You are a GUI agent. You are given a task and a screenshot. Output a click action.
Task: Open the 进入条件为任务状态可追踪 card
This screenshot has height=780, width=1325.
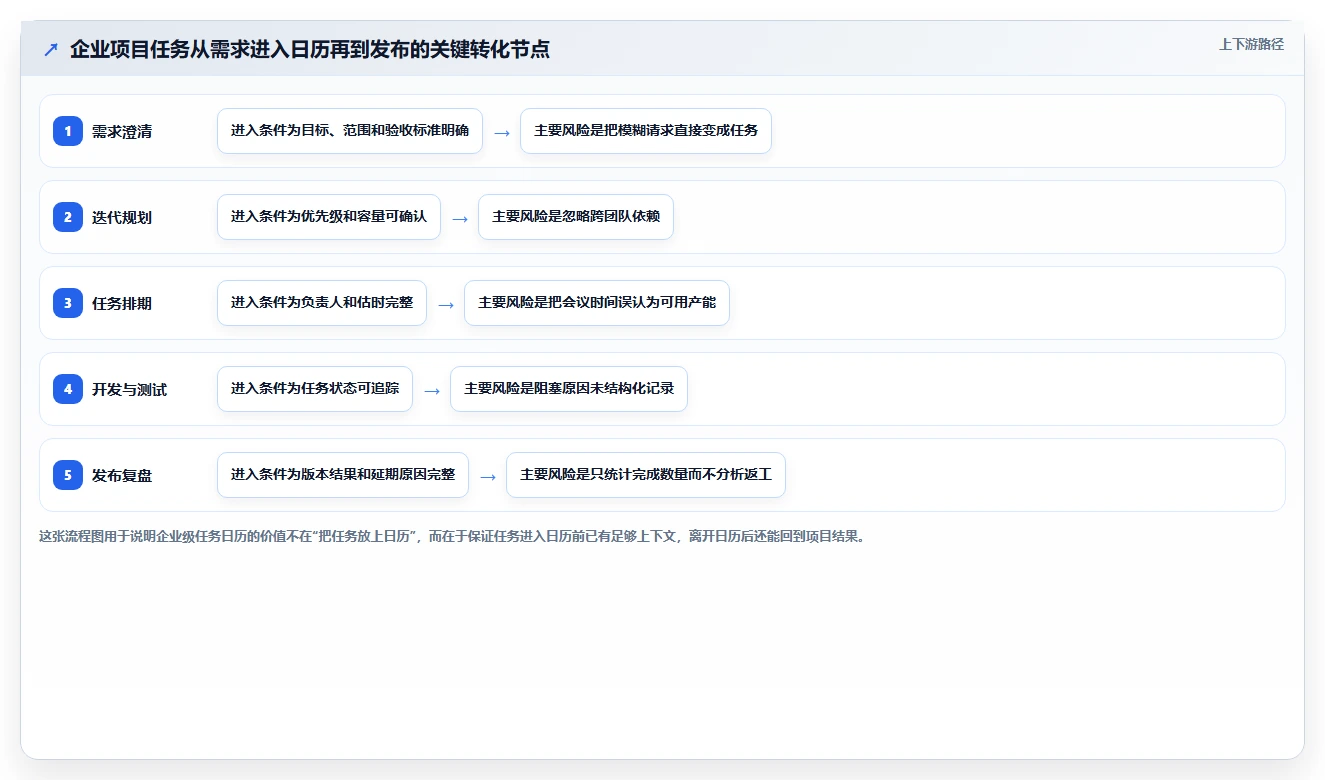[x=315, y=389]
